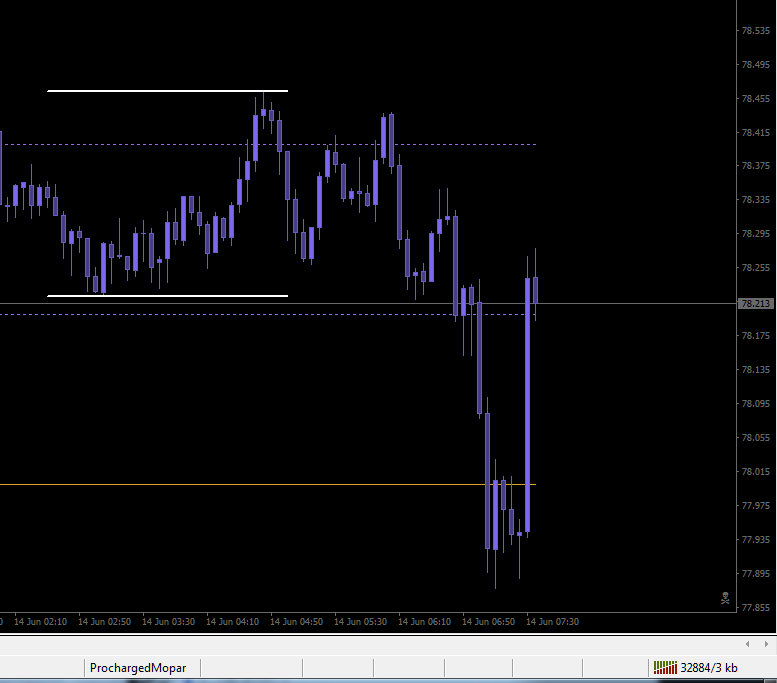Click the 78.135 price scale label

[756, 370]
